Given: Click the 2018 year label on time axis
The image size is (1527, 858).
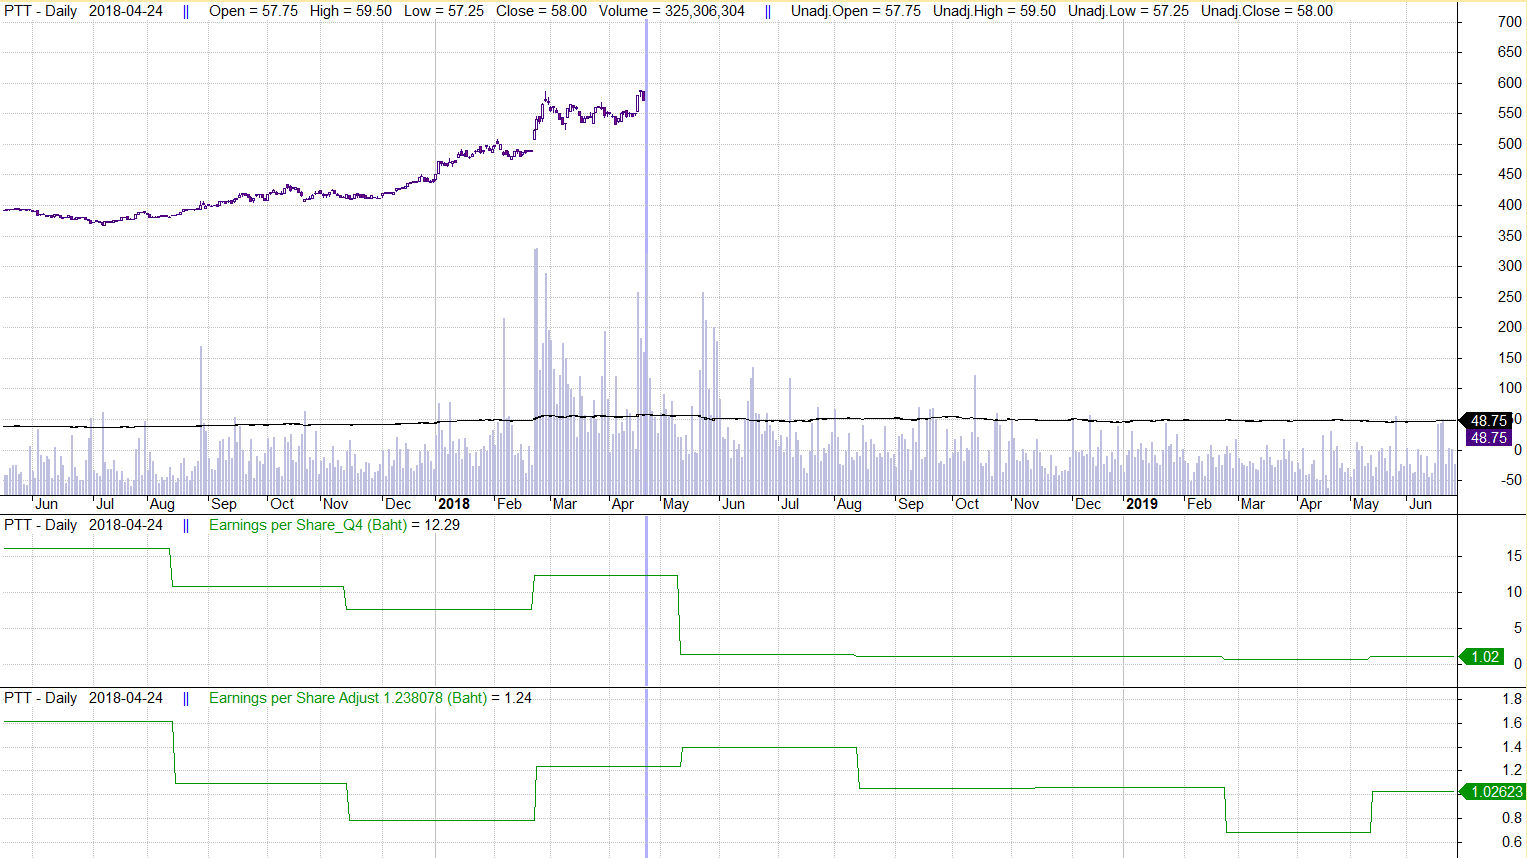Looking at the screenshot, I should coord(453,504).
